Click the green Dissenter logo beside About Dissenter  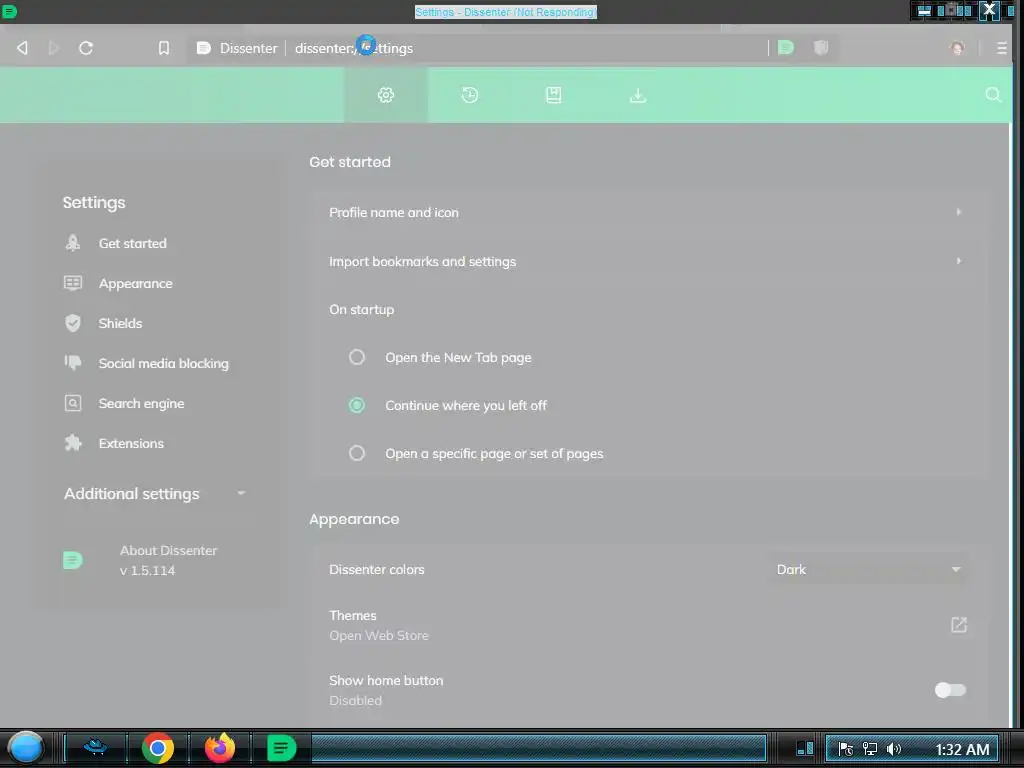pyautogui.click(x=72, y=560)
